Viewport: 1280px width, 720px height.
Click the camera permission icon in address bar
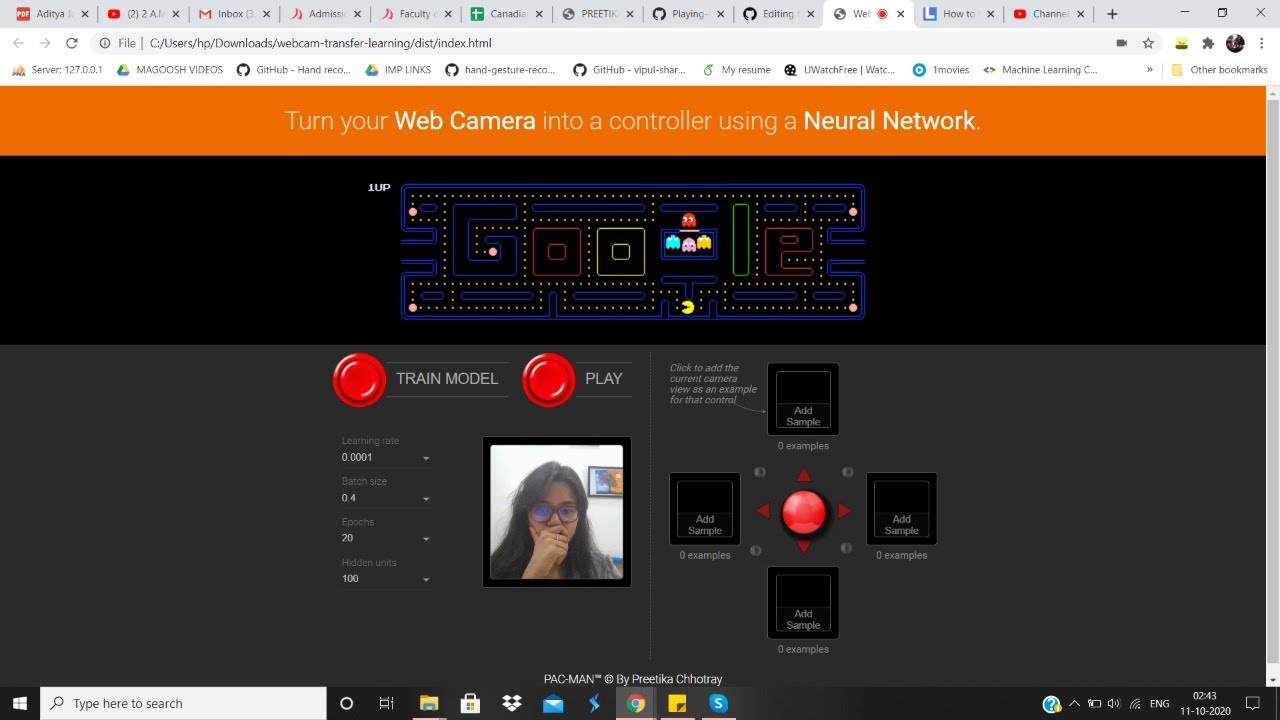(x=1121, y=43)
